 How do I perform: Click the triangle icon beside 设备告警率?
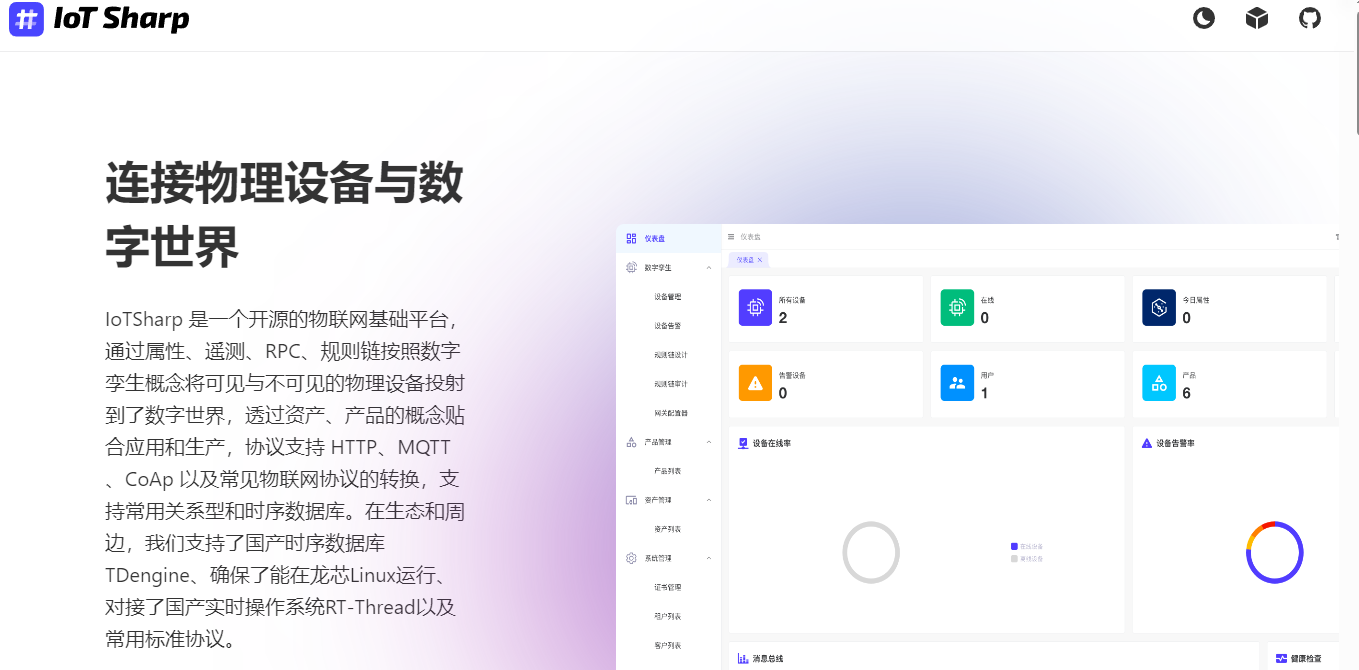point(1147,442)
